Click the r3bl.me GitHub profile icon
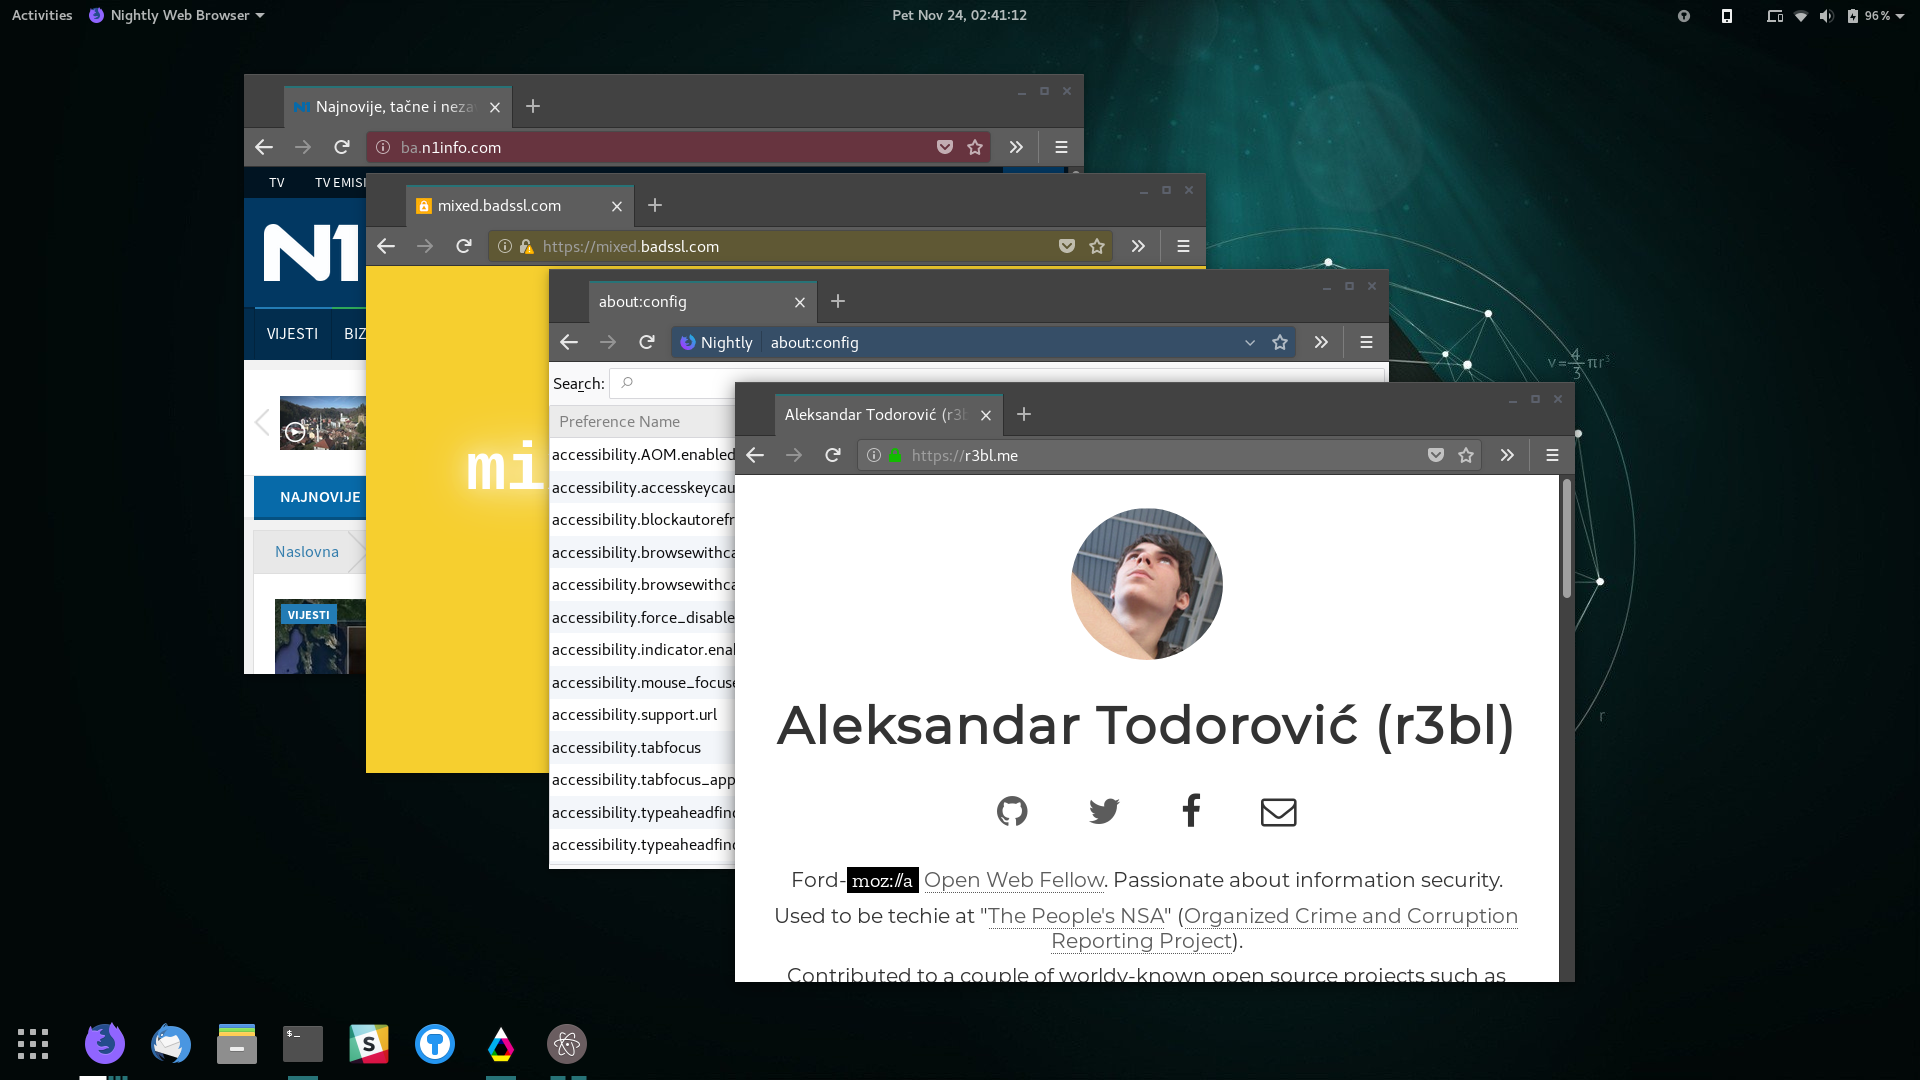This screenshot has height=1080, width=1920. coord(1013,810)
